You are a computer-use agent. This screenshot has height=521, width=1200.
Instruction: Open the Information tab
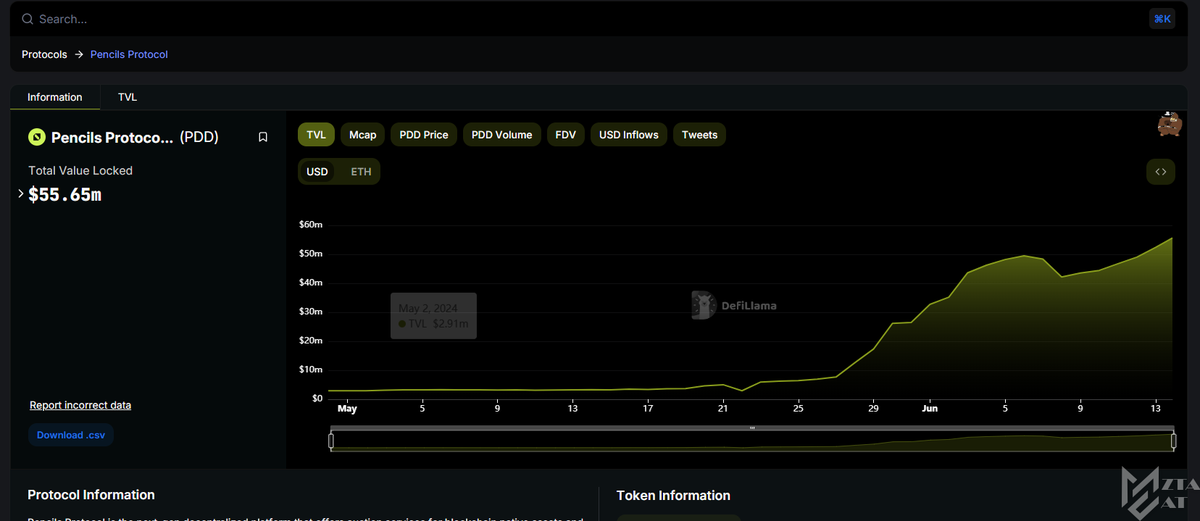click(55, 97)
